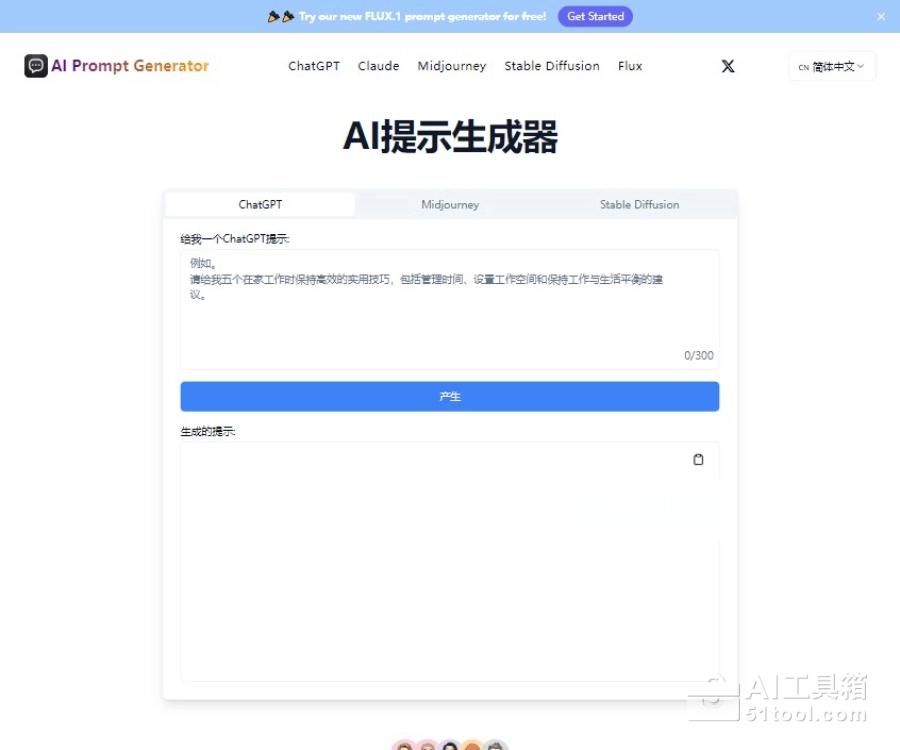The image size is (900, 750).
Task: Copy generated prompt using clipboard icon
Action: (698, 459)
